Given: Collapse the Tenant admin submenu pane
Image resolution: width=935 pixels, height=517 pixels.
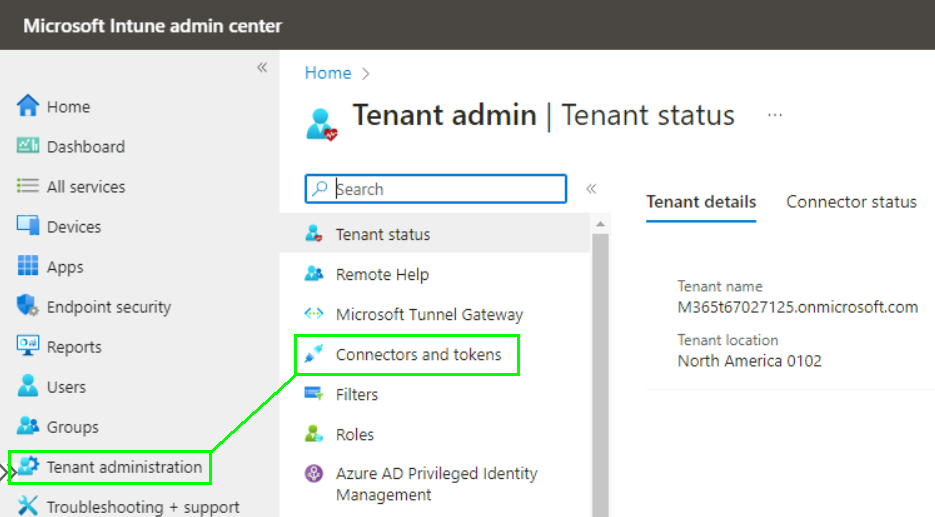Looking at the screenshot, I should [x=591, y=189].
